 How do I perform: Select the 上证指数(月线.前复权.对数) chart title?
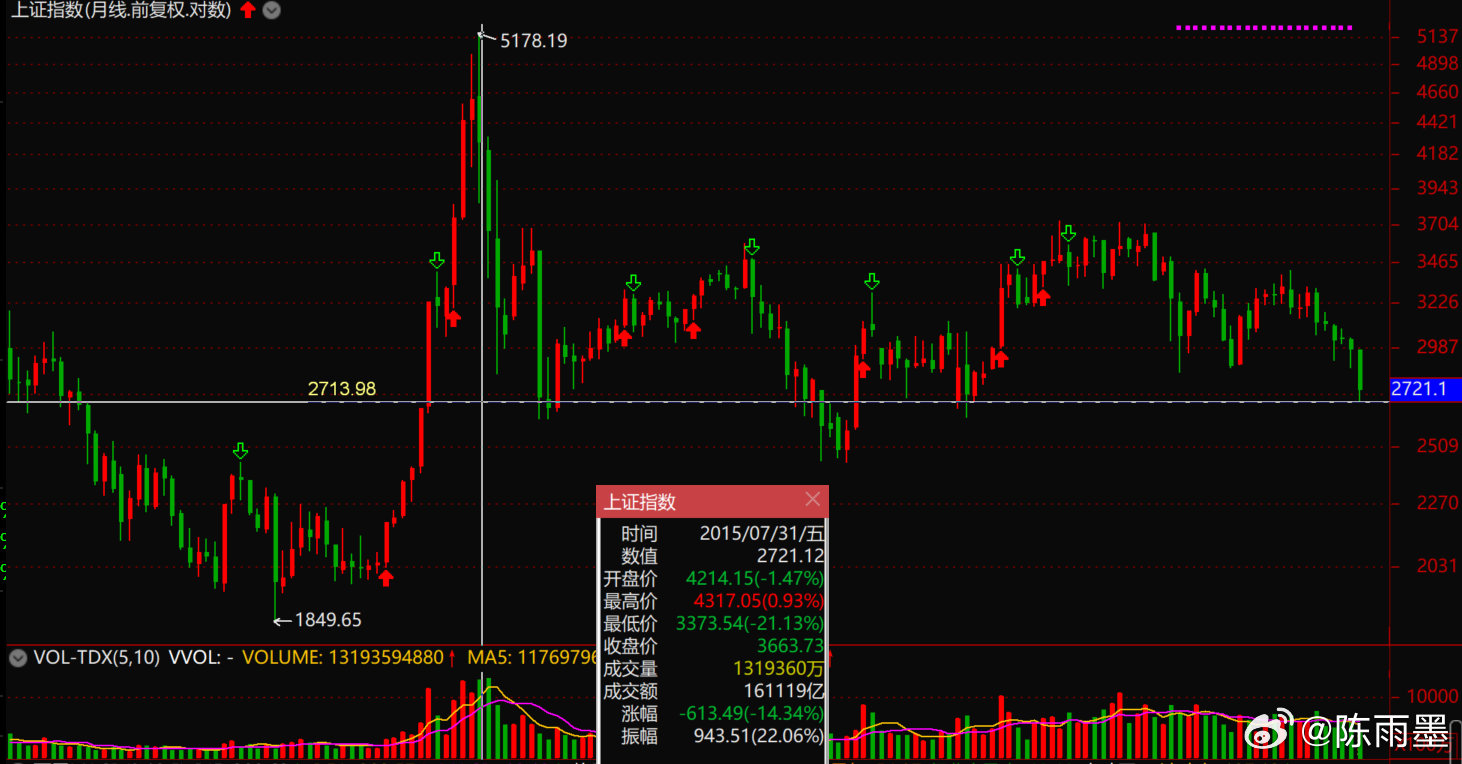(x=121, y=11)
